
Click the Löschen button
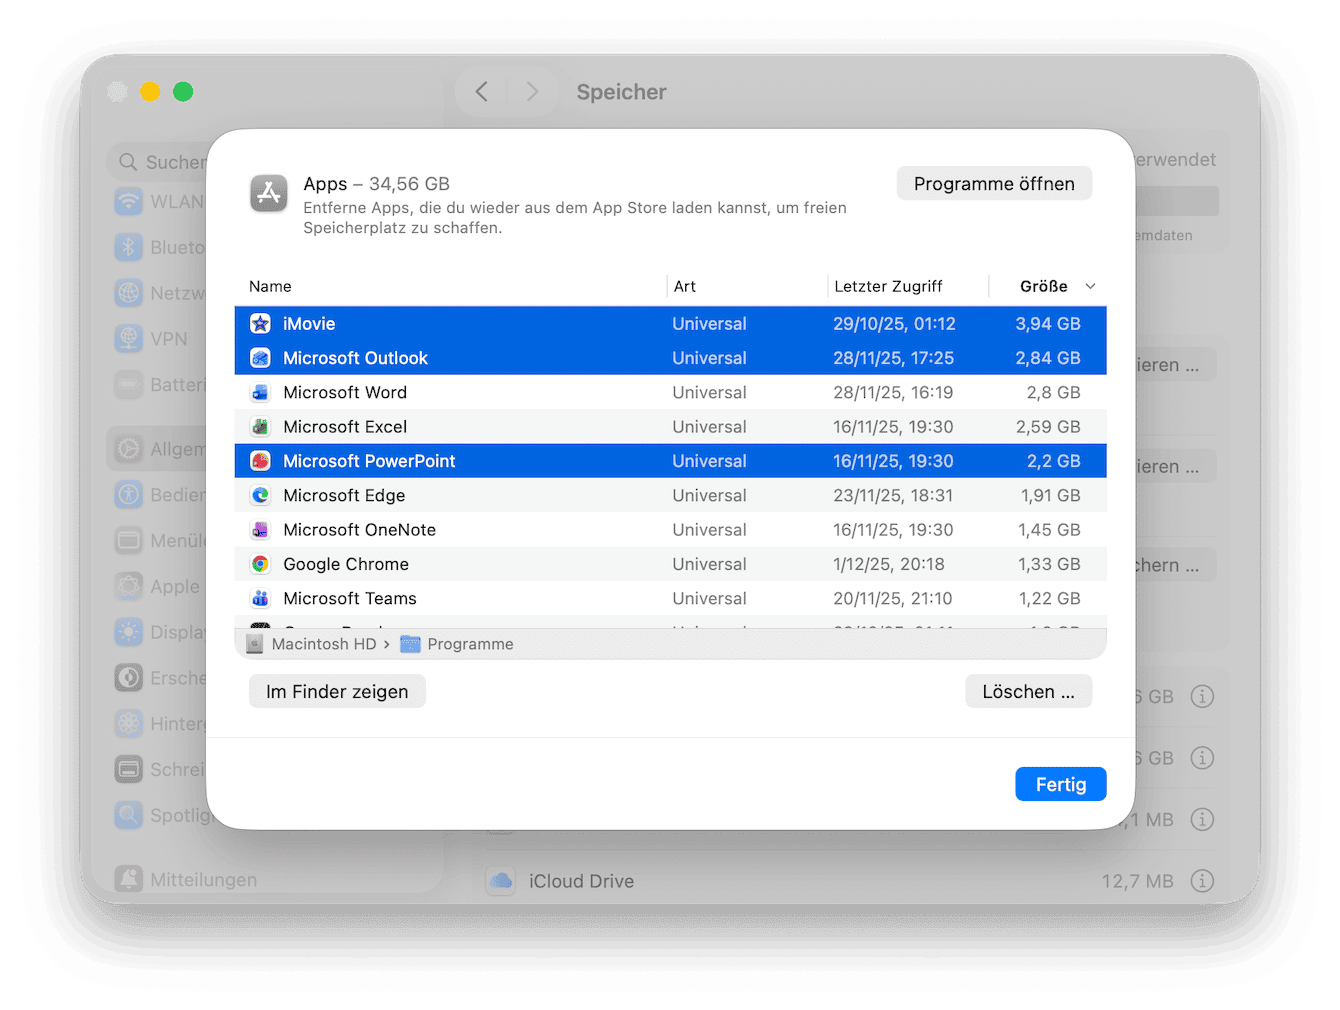coord(1028,692)
